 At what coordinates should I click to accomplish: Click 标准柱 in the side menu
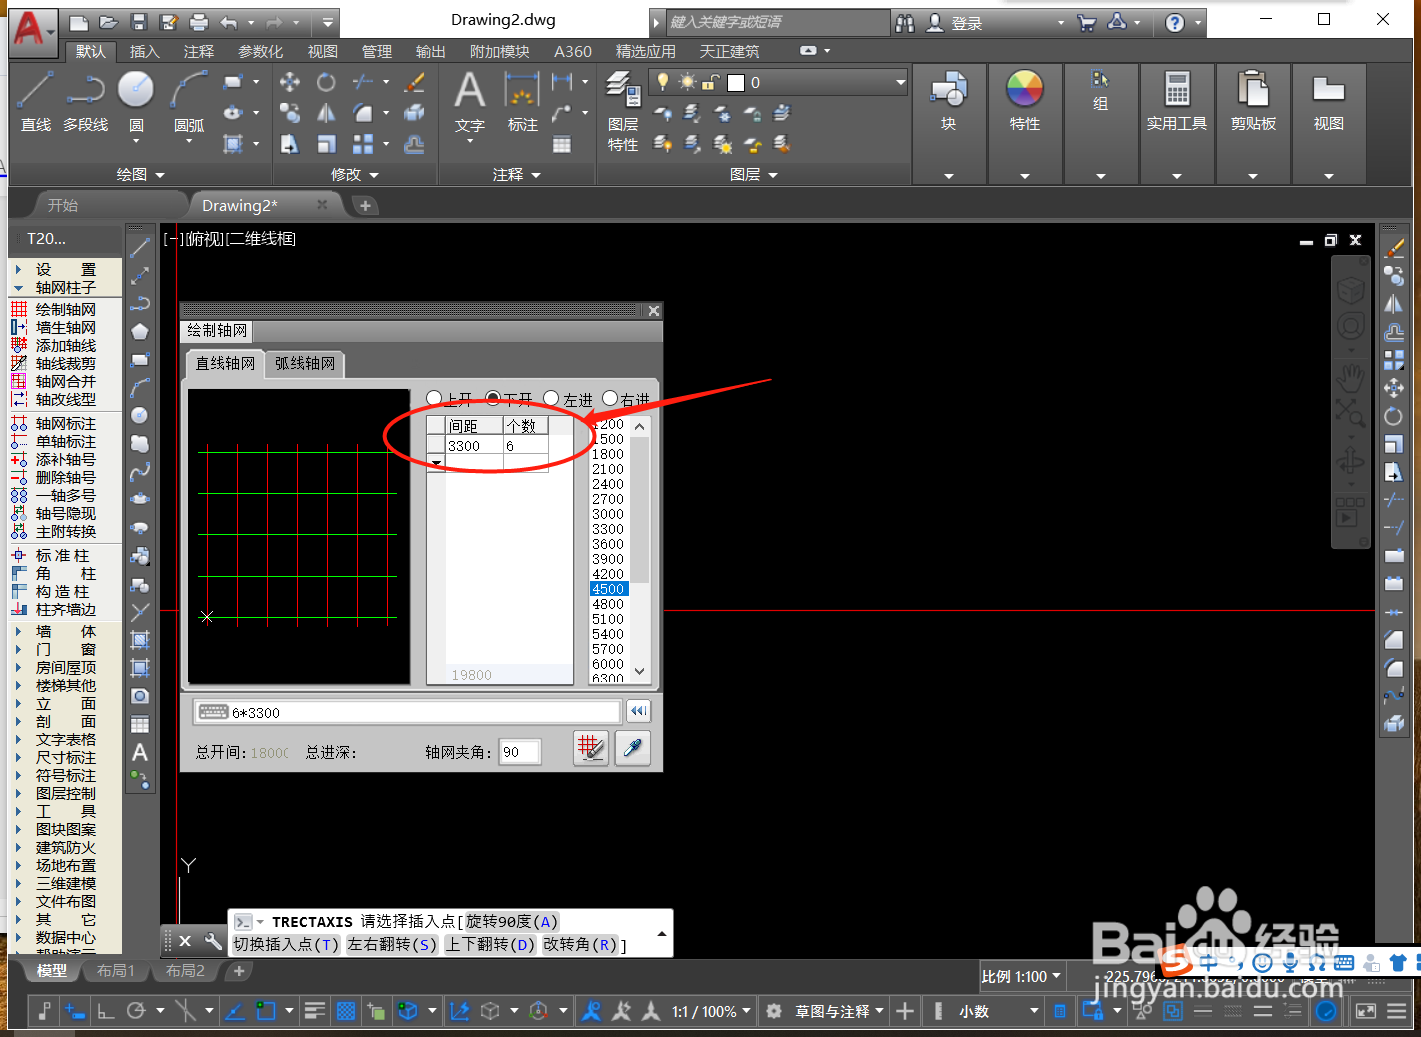point(62,555)
